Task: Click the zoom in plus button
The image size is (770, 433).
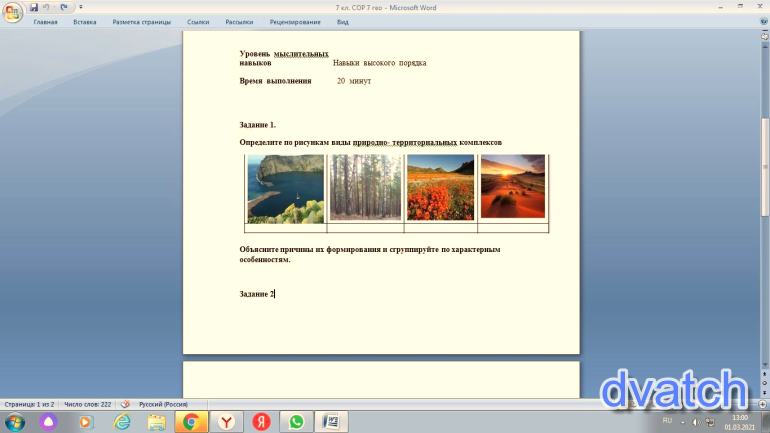Action: (764, 404)
